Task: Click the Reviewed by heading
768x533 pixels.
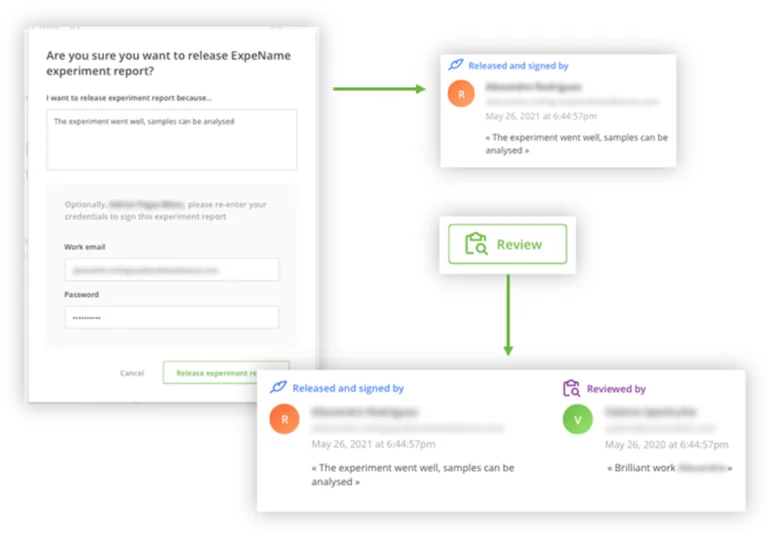Action: pyautogui.click(x=616, y=389)
